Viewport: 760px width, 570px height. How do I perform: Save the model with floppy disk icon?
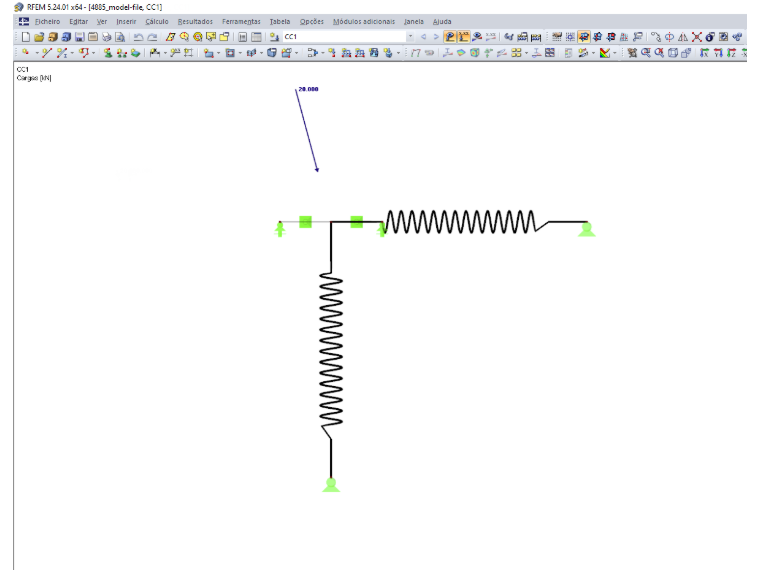pyautogui.click(x=79, y=37)
